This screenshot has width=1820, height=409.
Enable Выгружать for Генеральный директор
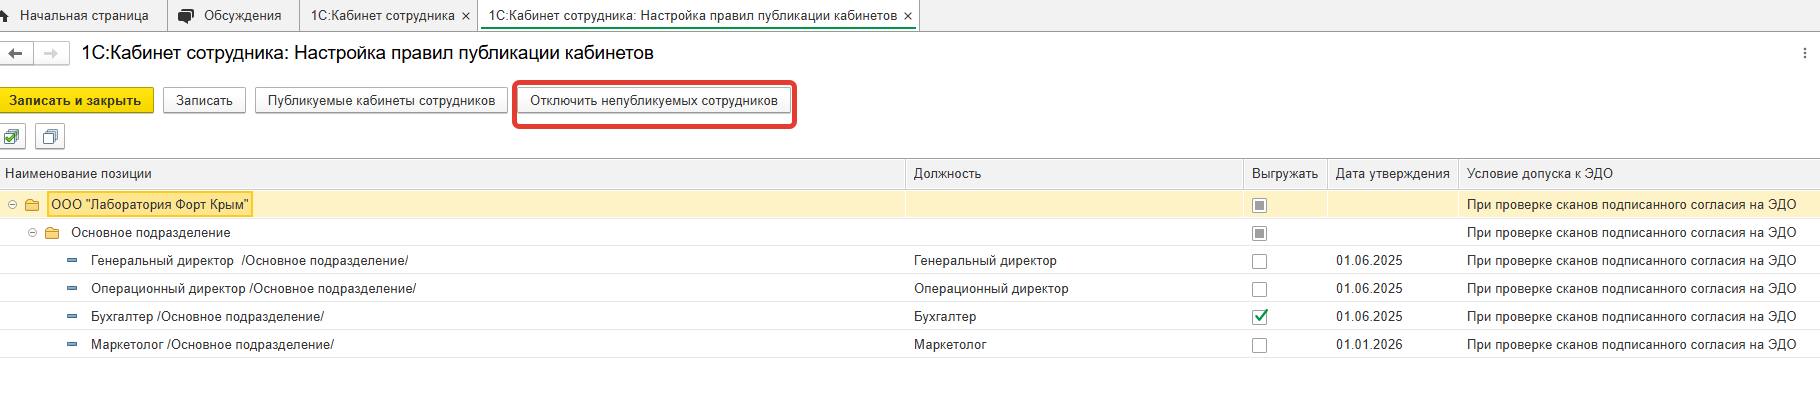1259,261
